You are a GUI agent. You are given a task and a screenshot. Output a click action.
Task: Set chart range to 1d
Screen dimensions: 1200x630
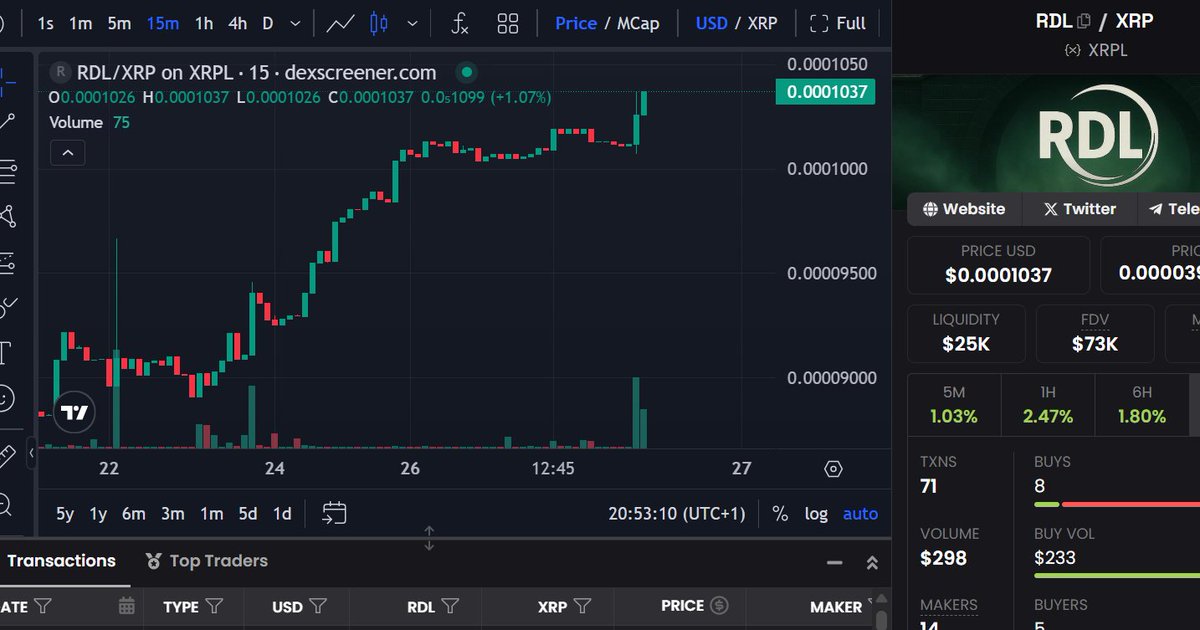coord(283,514)
